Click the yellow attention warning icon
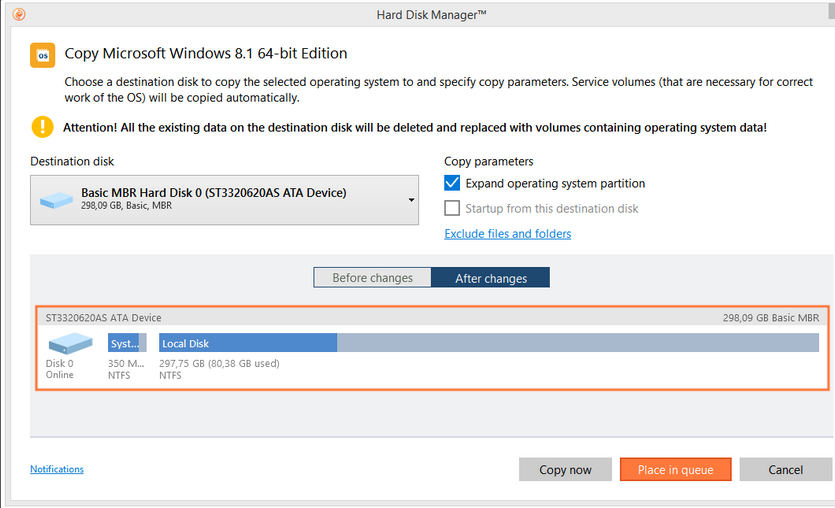This screenshot has width=835, height=508. 43,127
